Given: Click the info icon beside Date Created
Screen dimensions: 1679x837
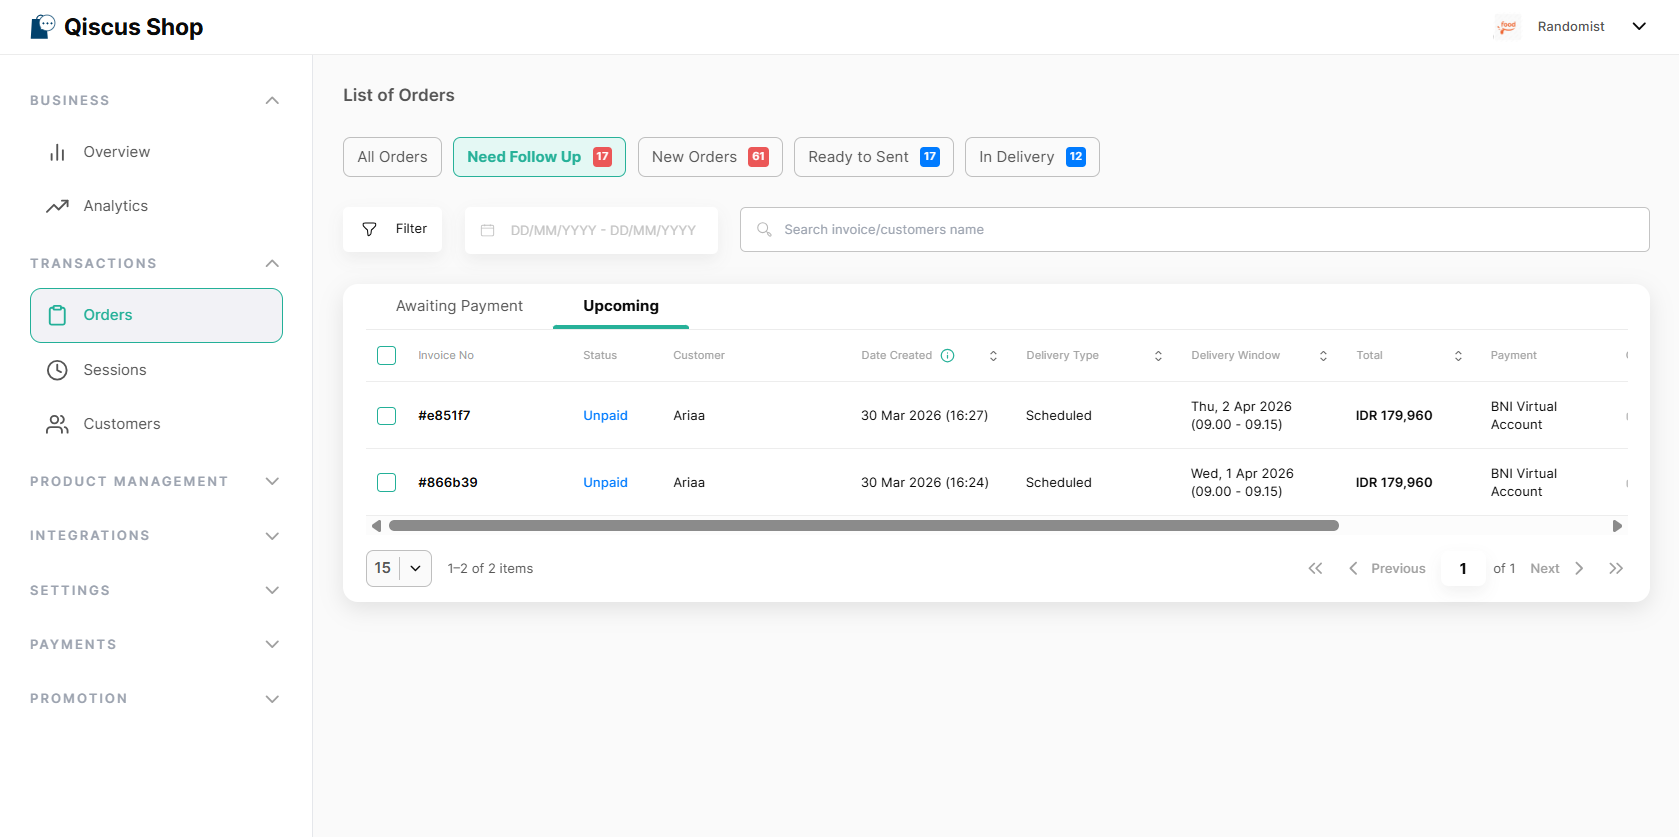Looking at the screenshot, I should tap(947, 356).
